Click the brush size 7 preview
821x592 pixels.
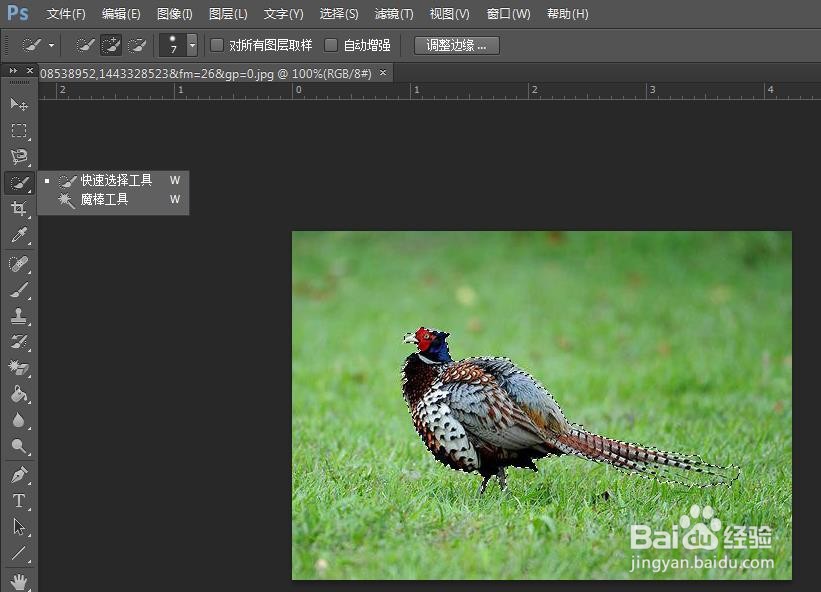coord(173,45)
